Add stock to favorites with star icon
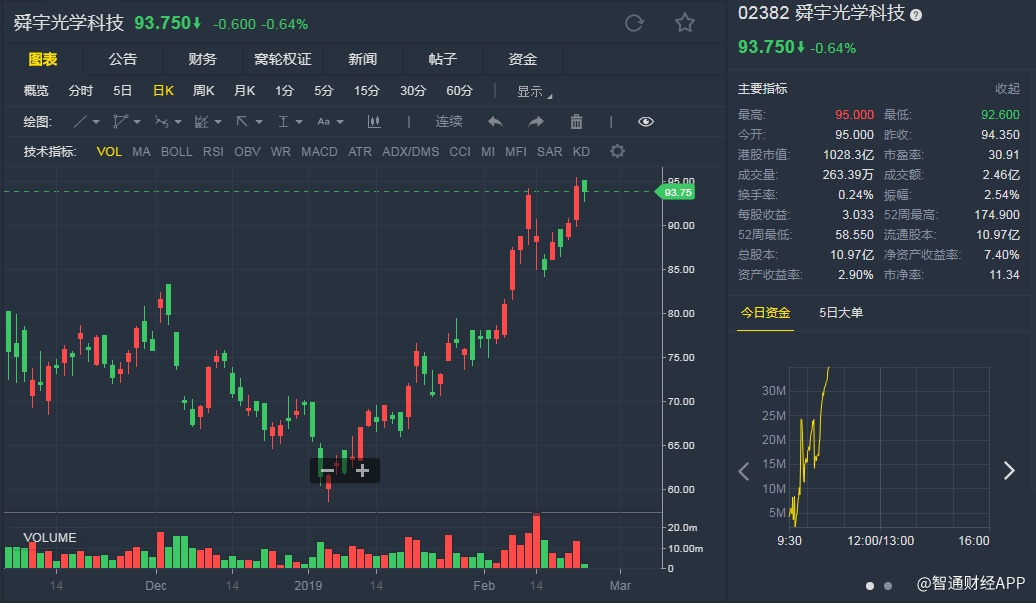 point(684,23)
